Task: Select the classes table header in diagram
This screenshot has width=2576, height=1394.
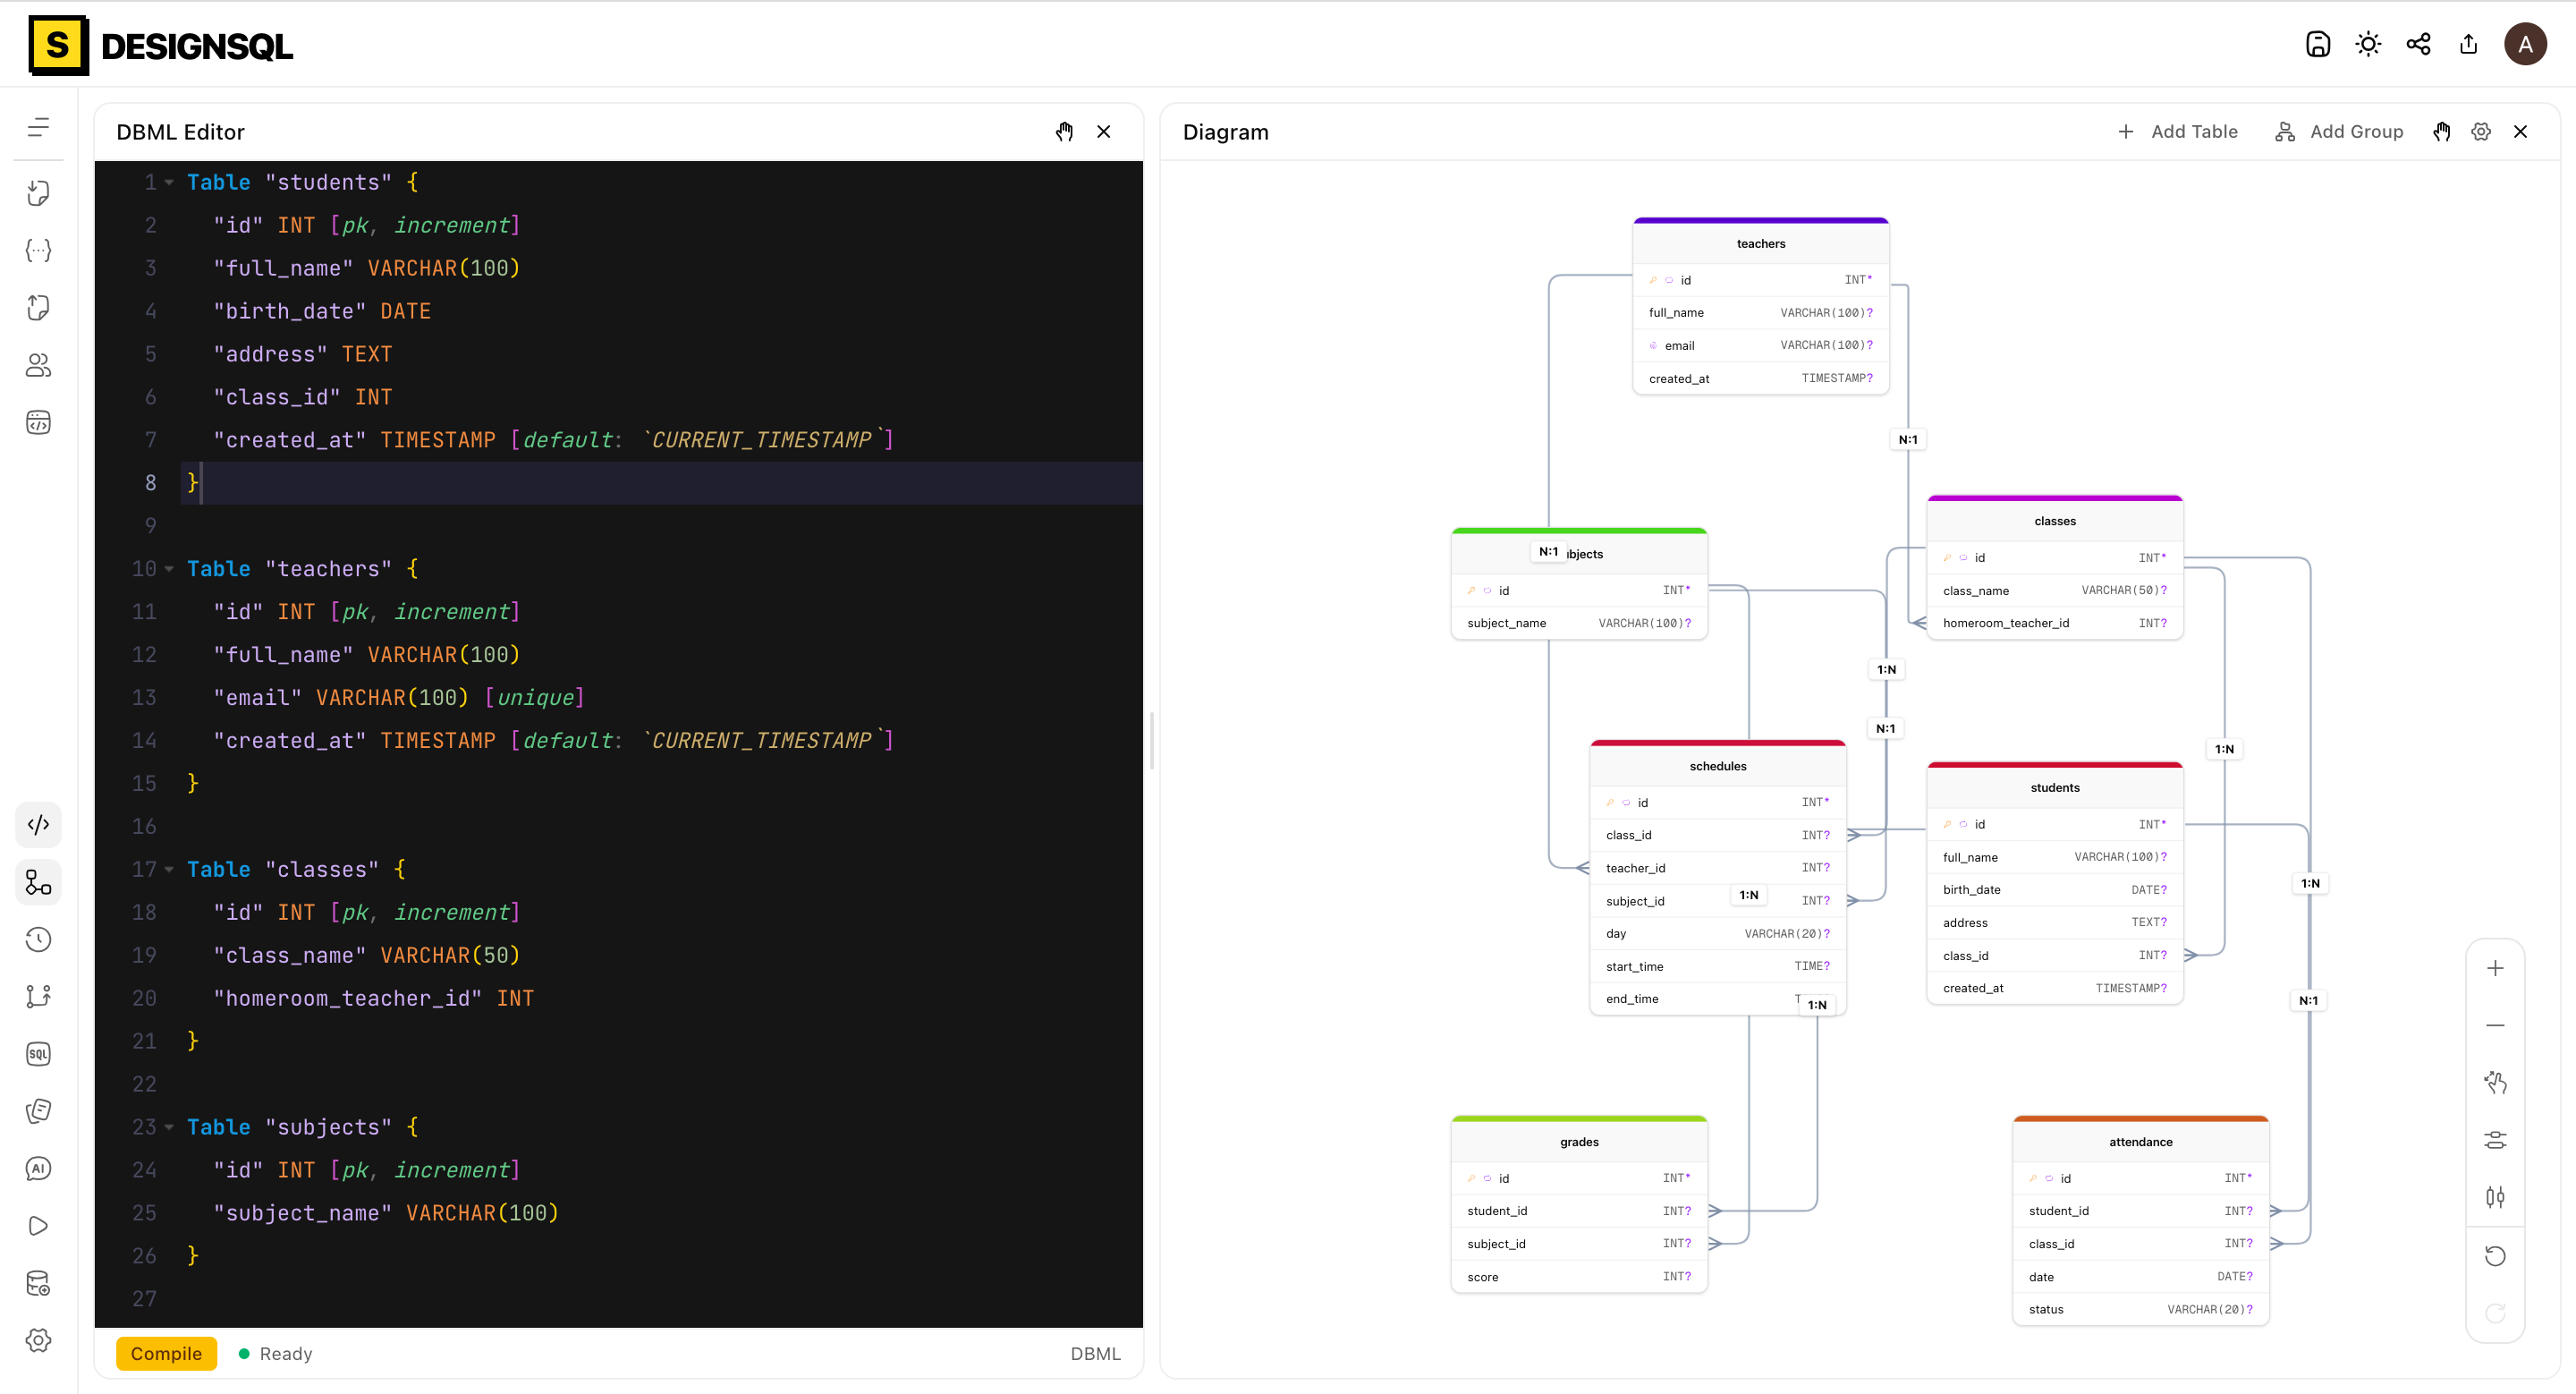Action: (x=2055, y=521)
